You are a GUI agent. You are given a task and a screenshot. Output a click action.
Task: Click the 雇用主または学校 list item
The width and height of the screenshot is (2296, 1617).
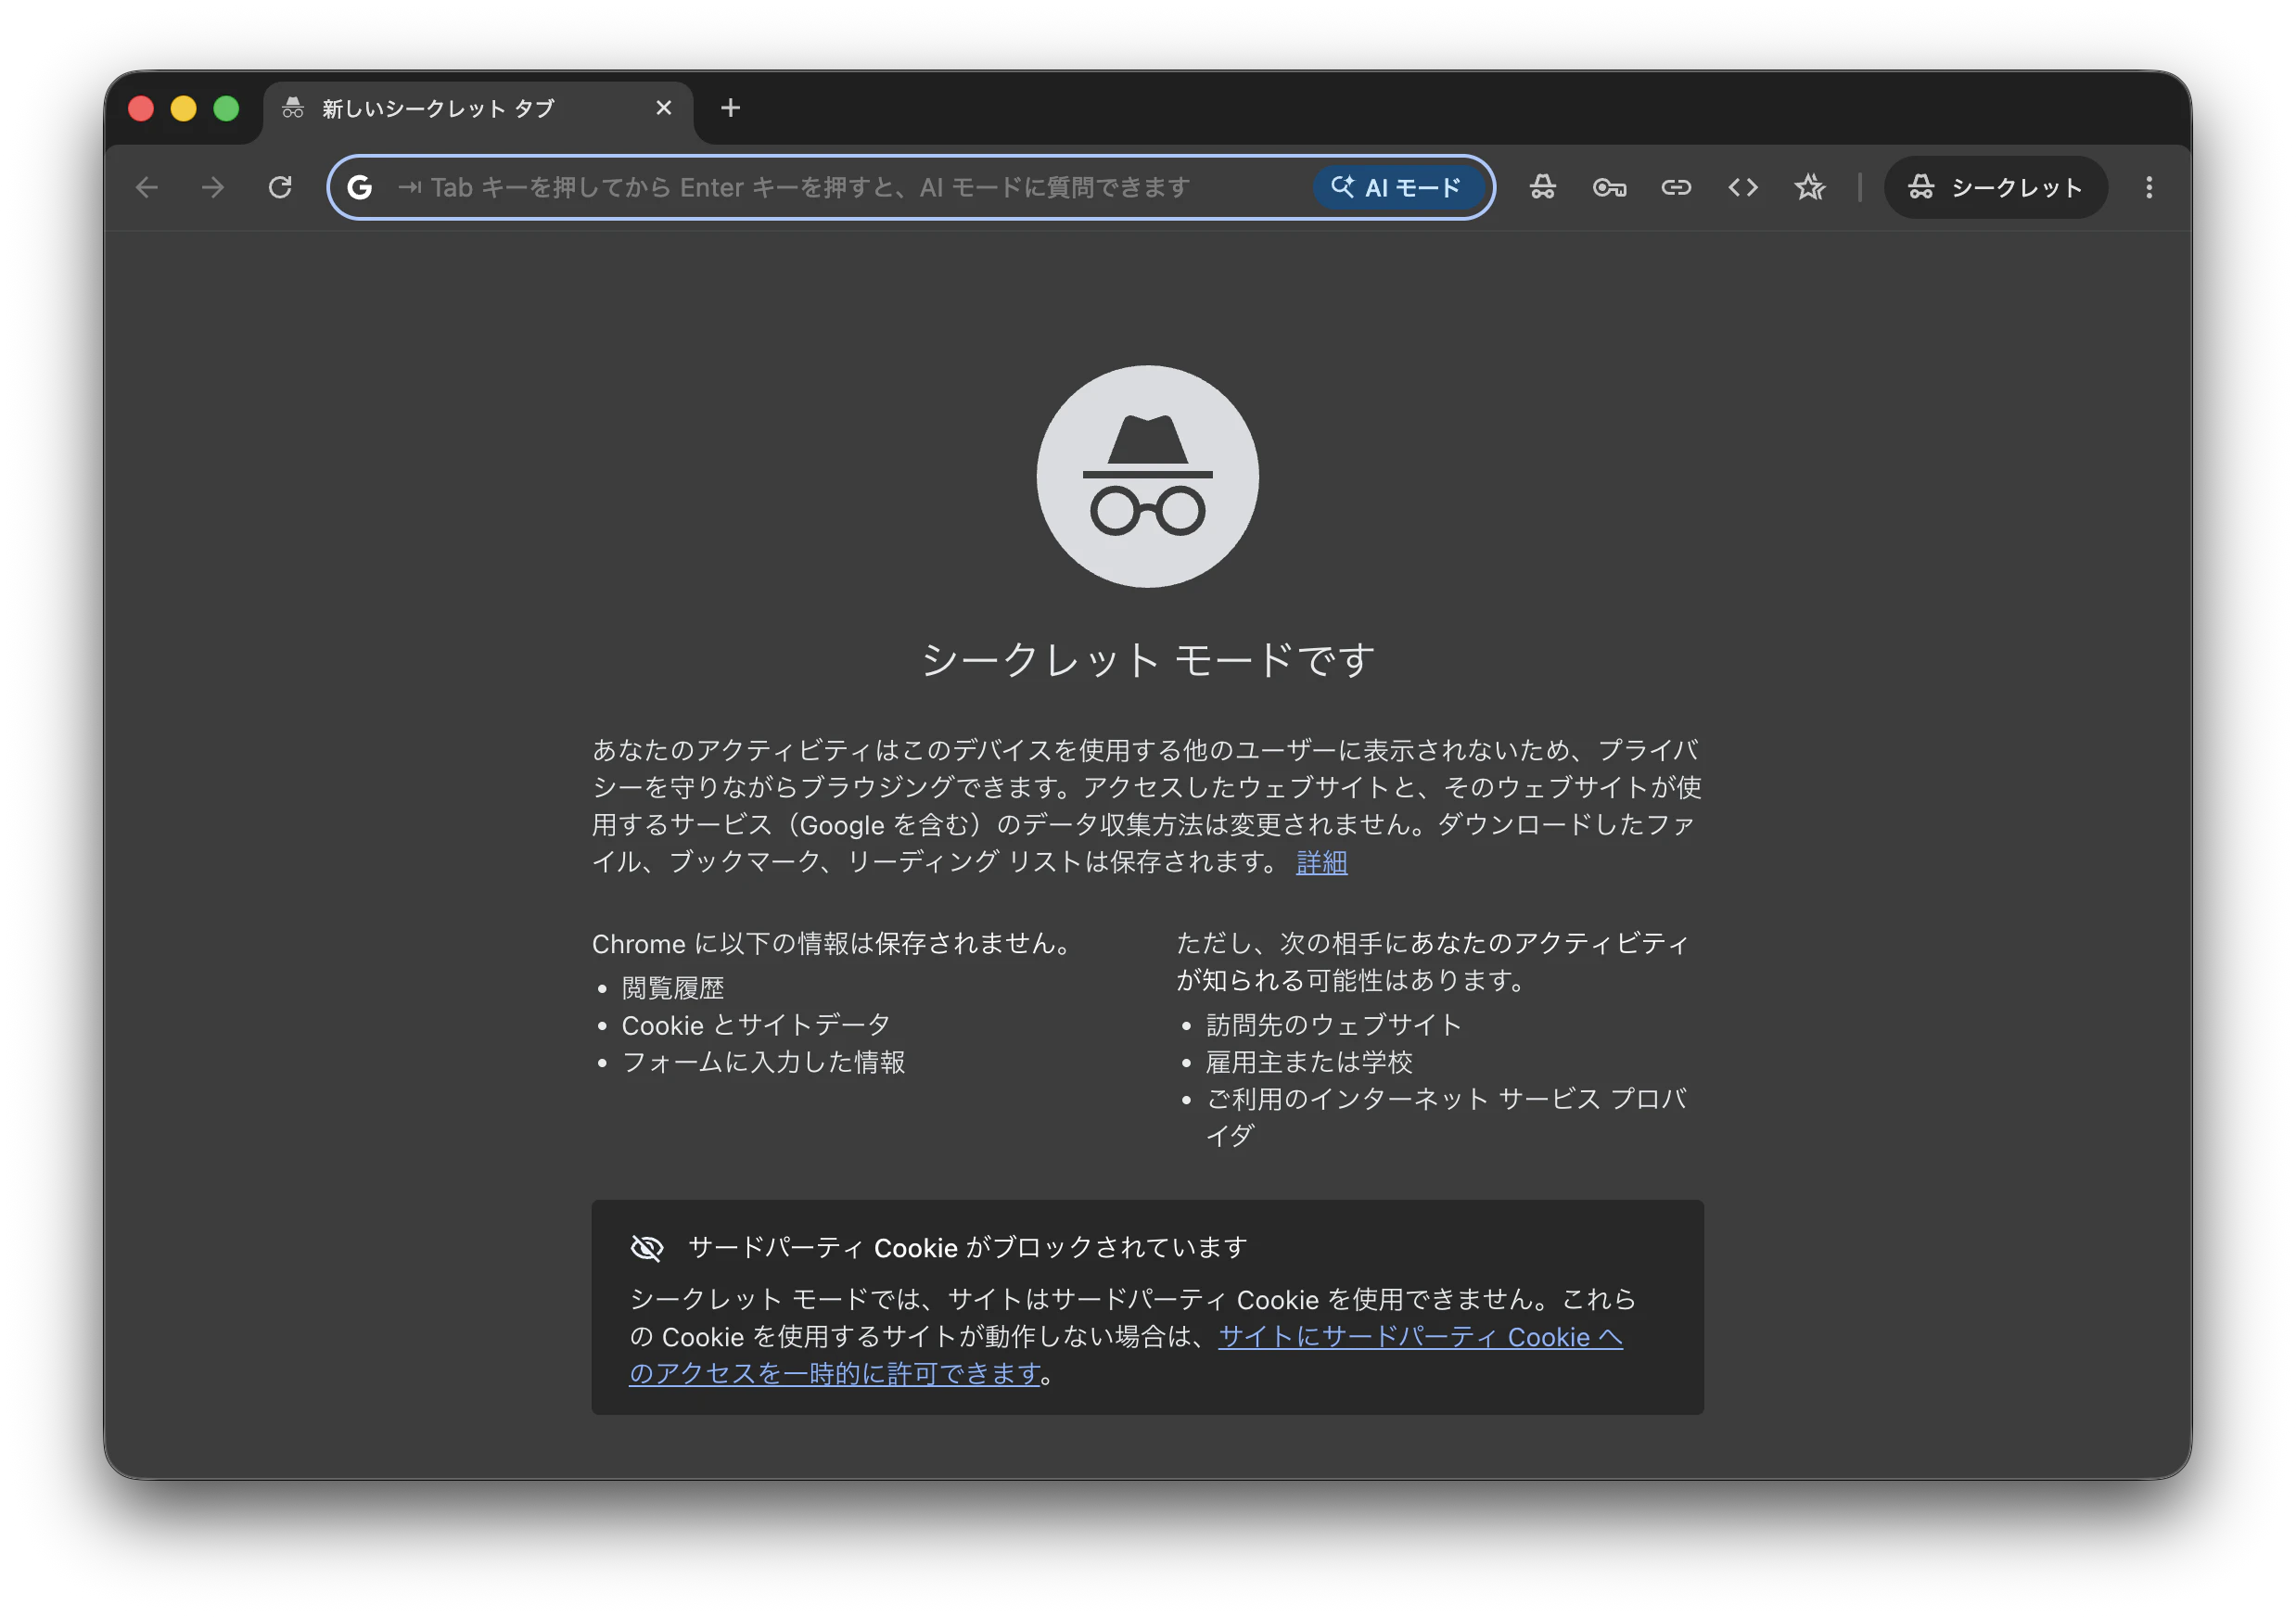pyautogui.click(x=1309, y=1062)
